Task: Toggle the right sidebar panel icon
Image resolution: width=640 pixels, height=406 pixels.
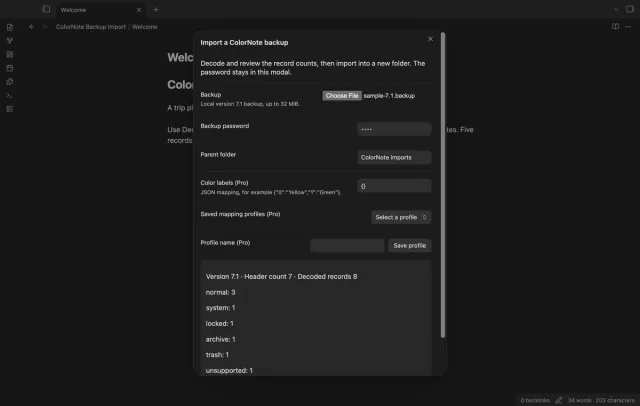Action: coord(630,9)
